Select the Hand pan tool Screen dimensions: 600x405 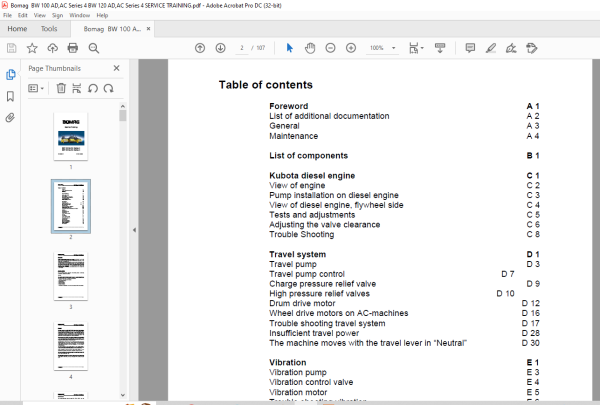tap(310, 48)
